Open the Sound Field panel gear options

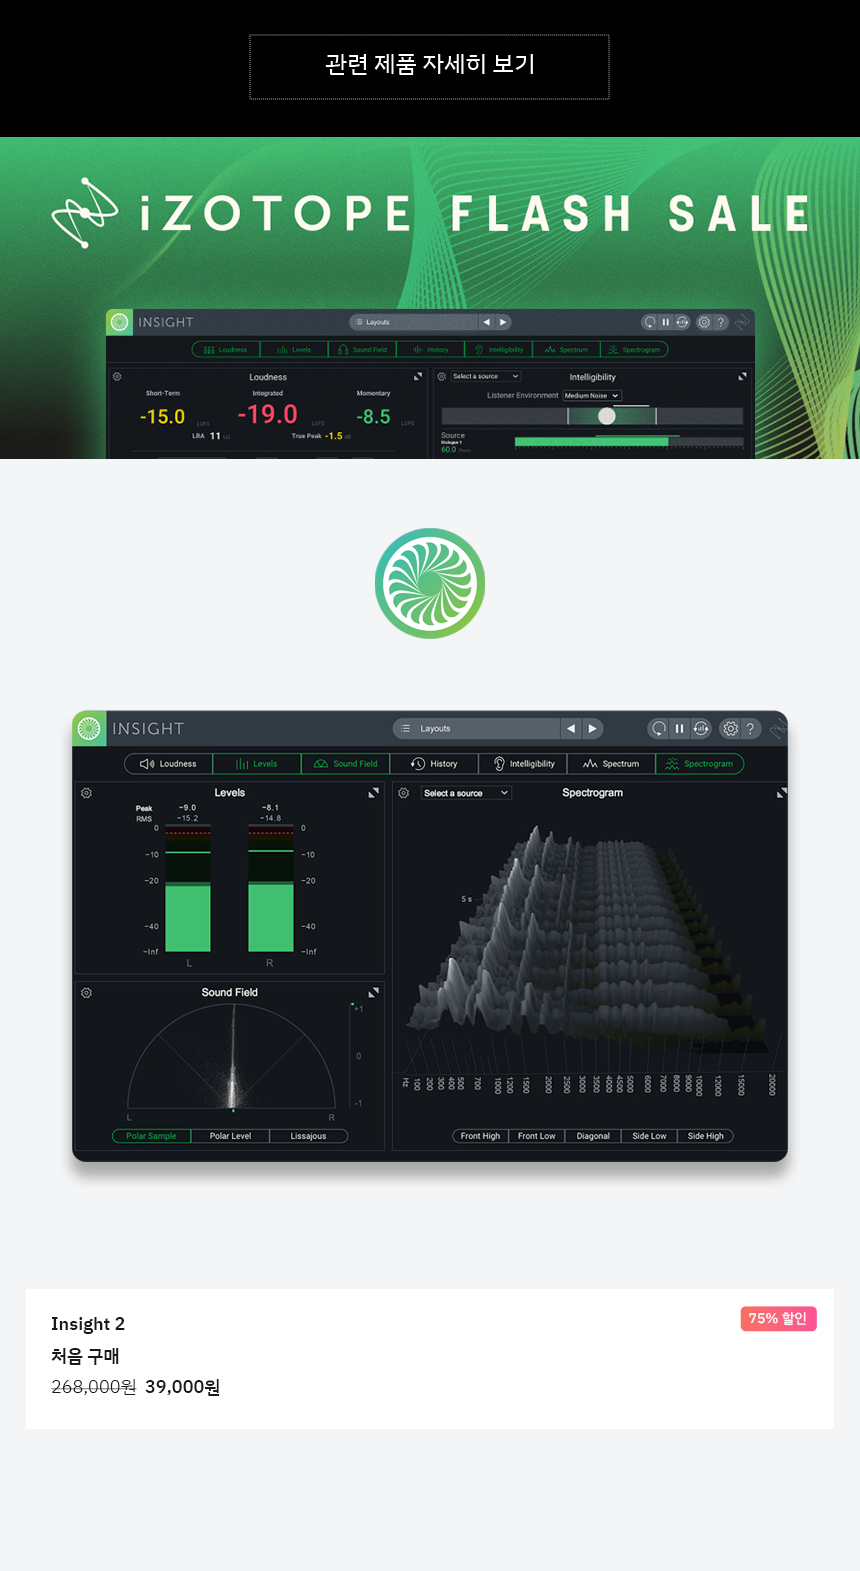click(x=87, y=993)
